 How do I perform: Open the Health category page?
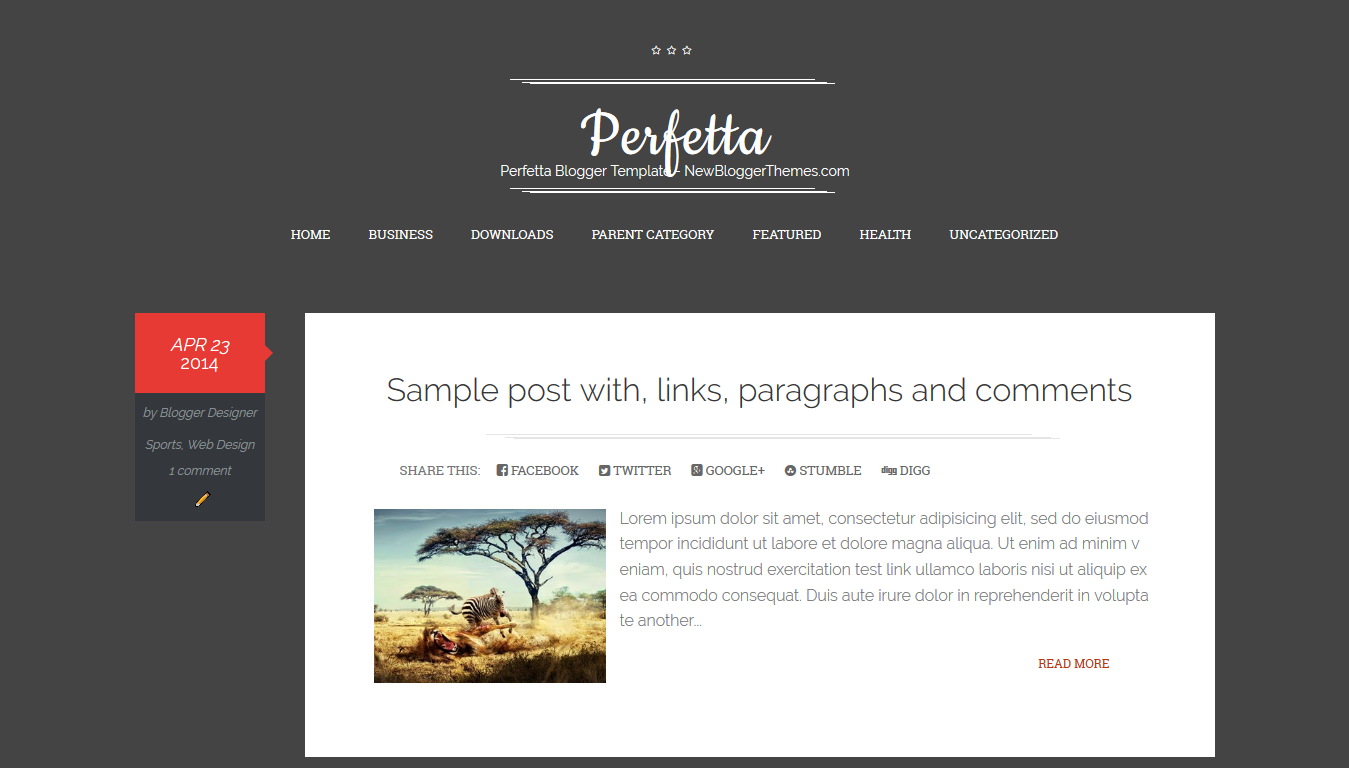[885, 235]
